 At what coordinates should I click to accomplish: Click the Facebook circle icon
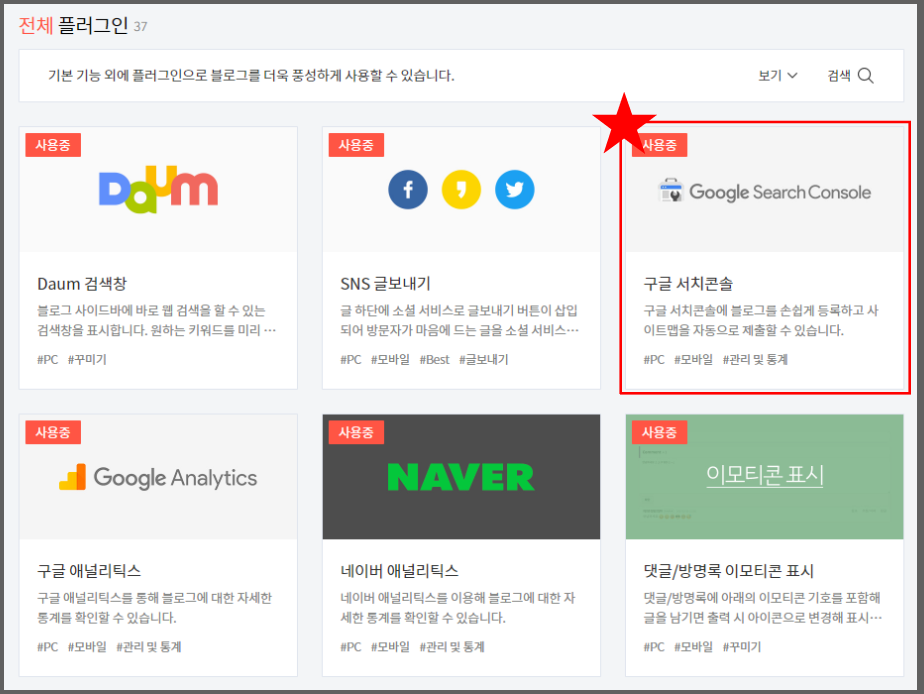click(x=408, y=190)
